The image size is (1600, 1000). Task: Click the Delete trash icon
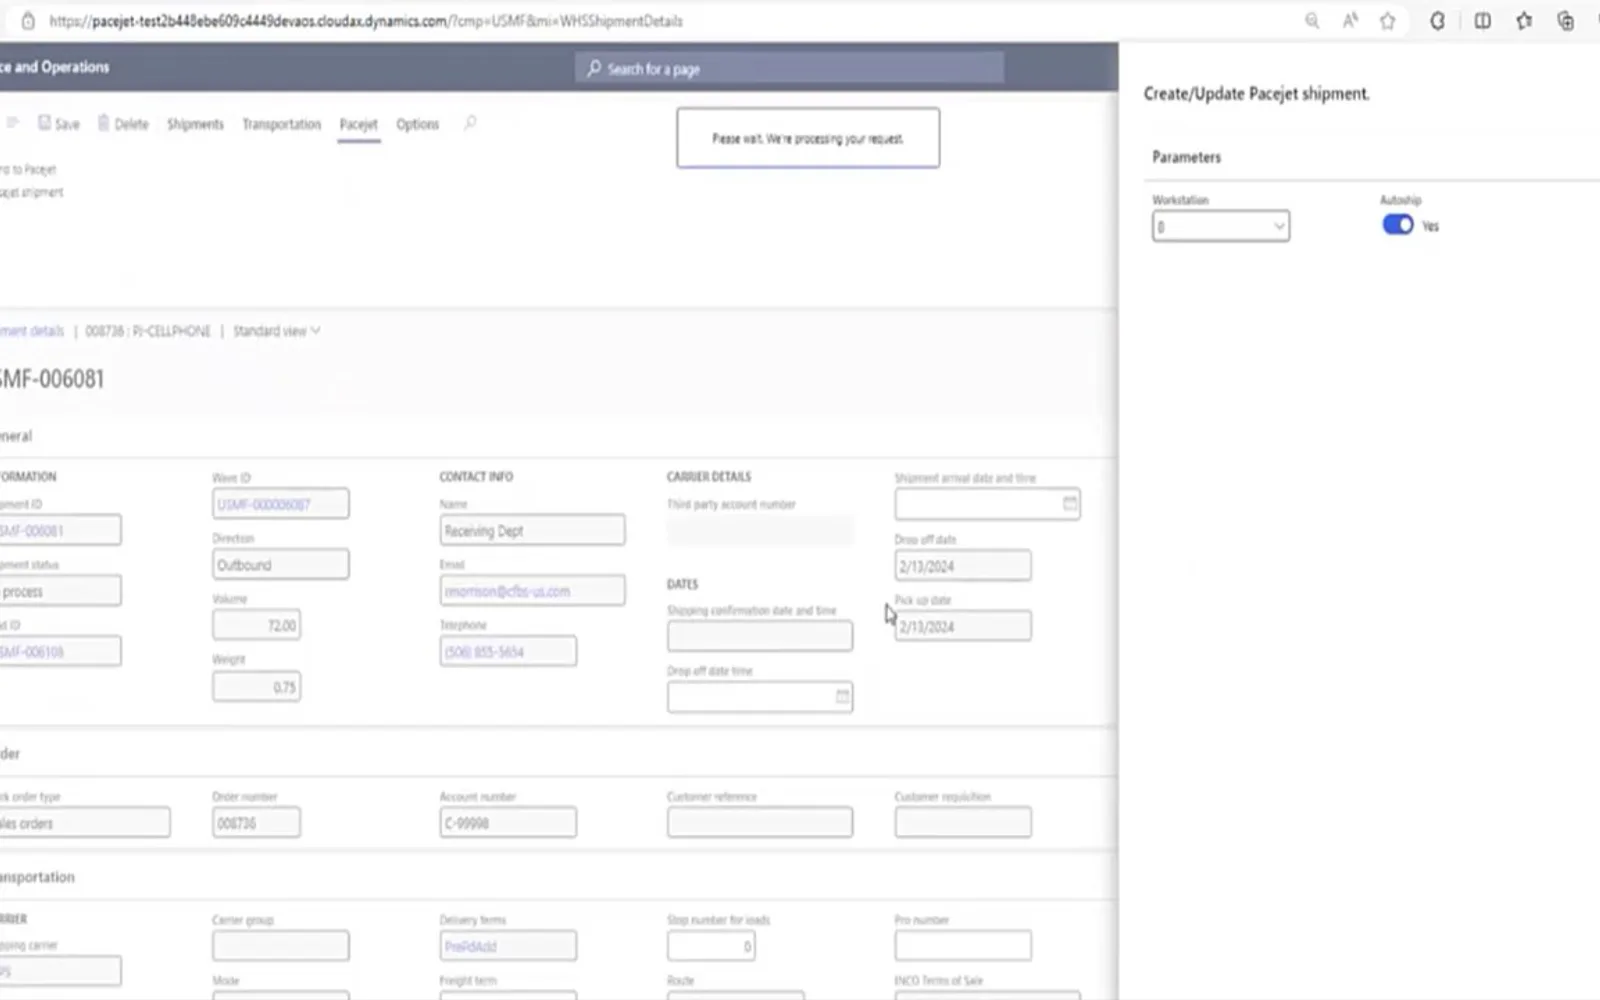click(103, 123)
